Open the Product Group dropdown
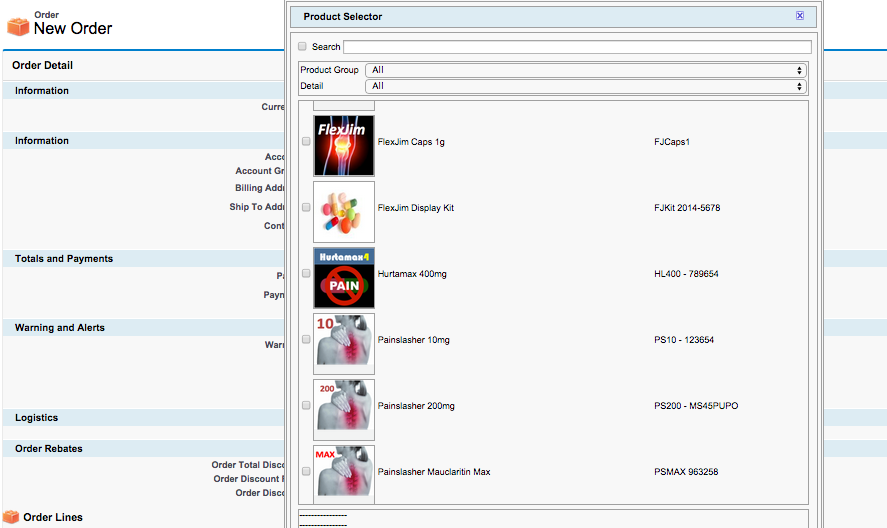 pos(586,70)
